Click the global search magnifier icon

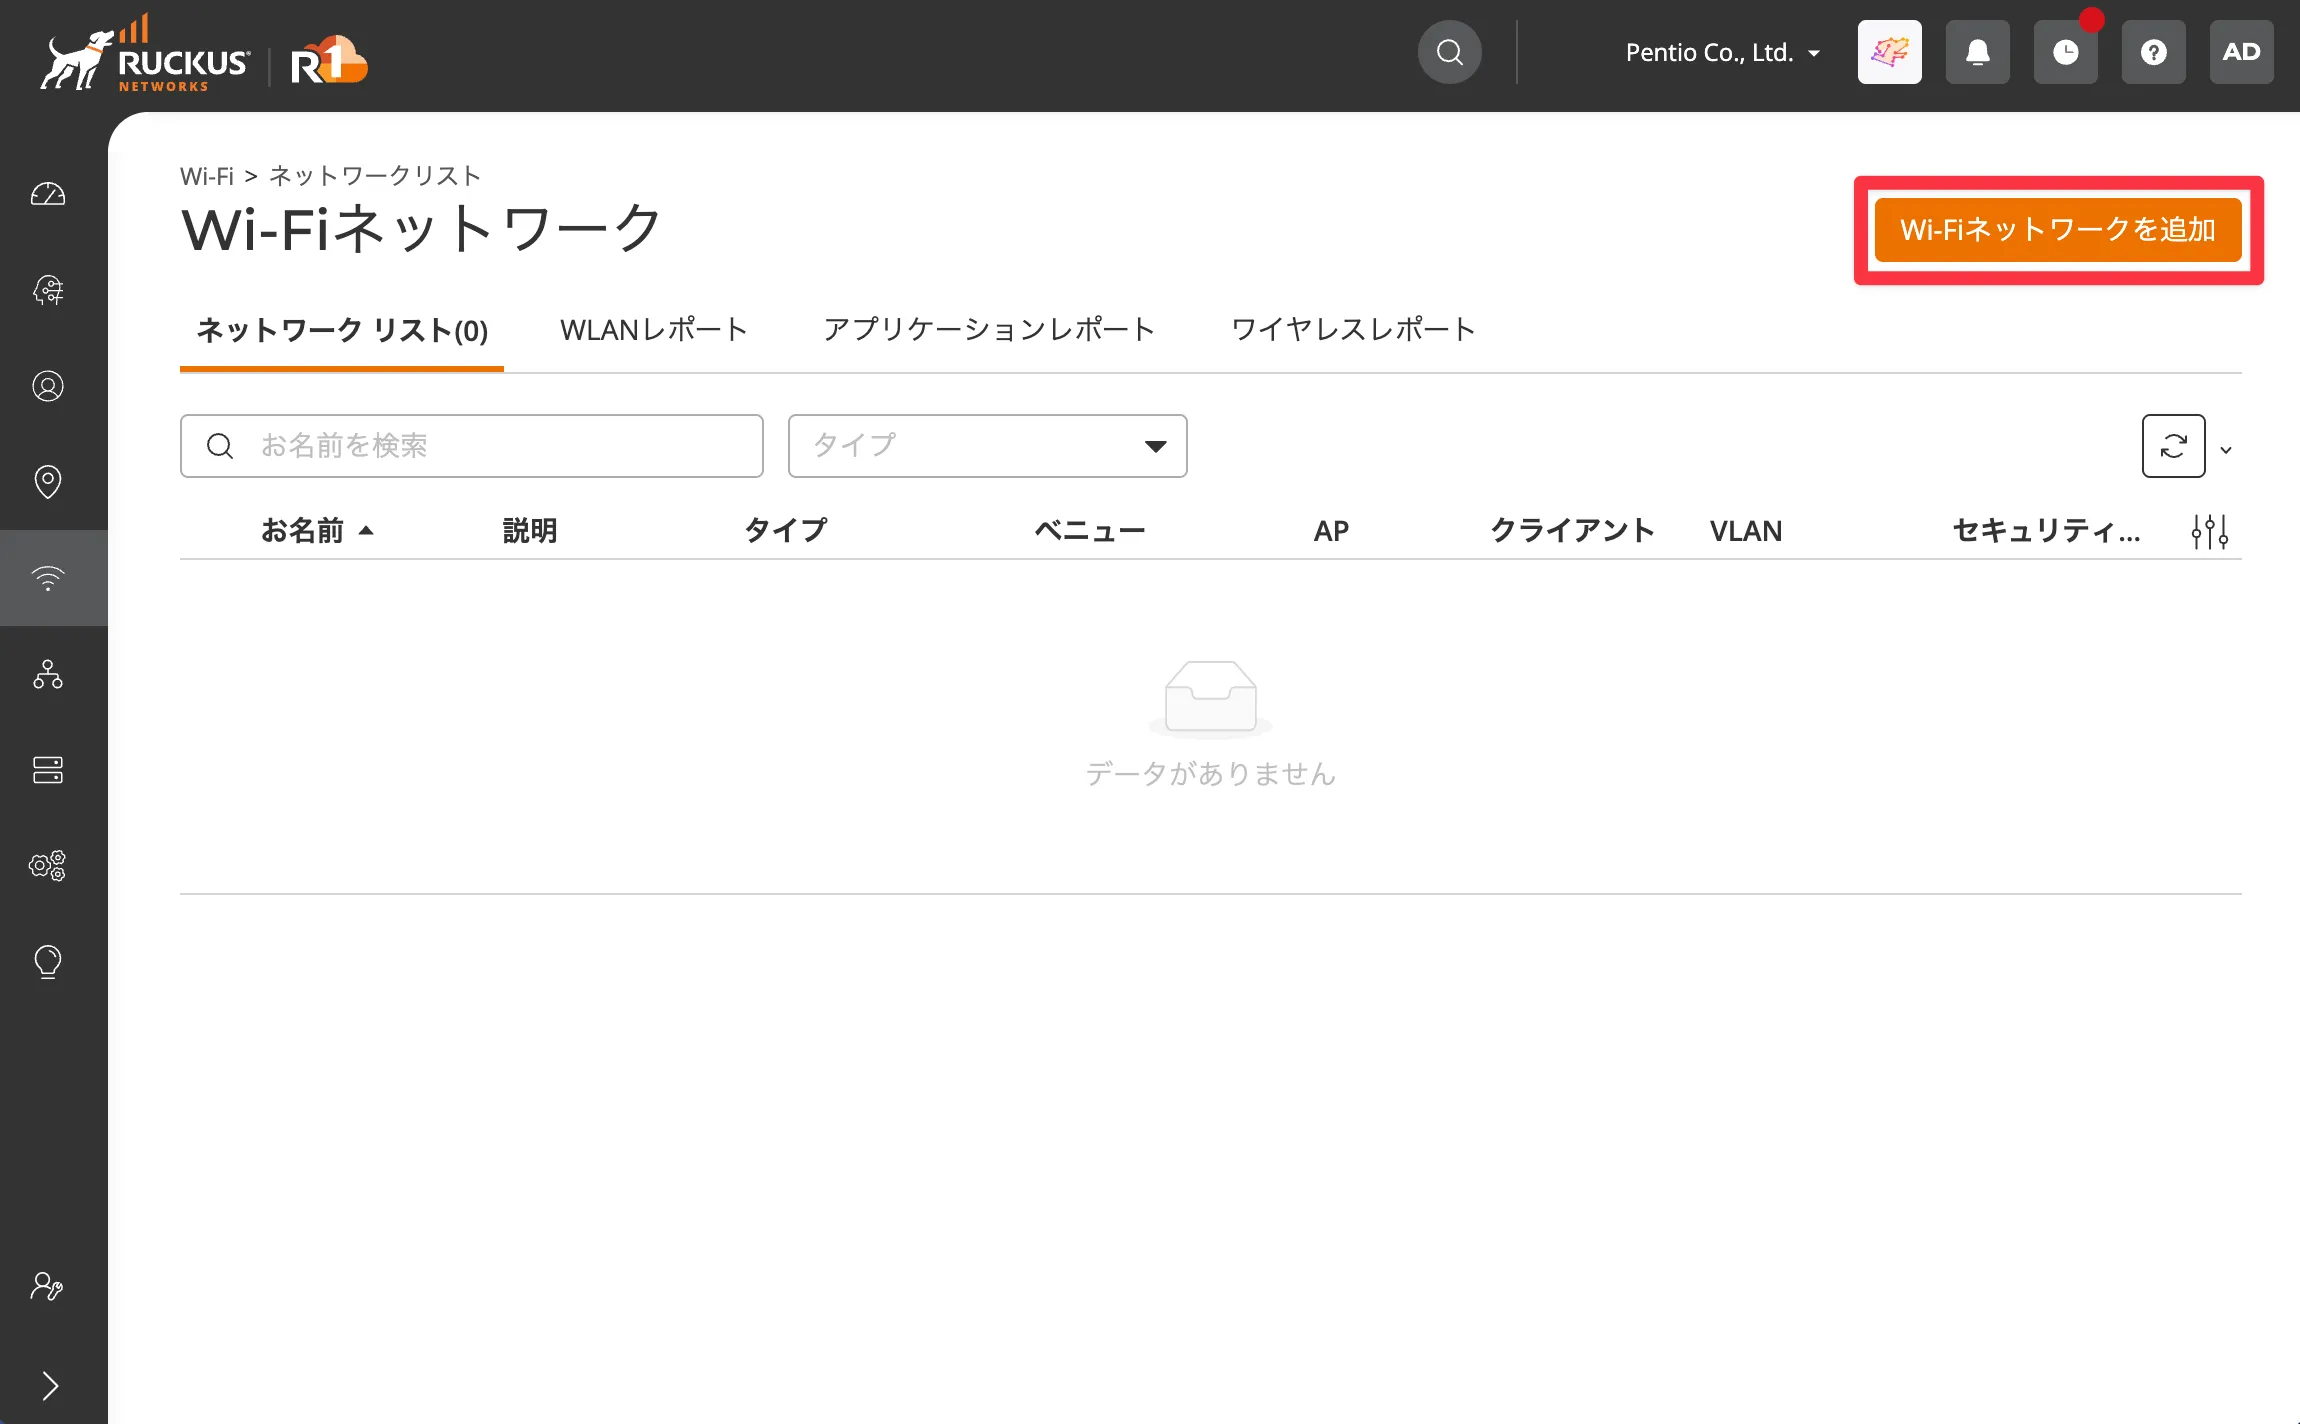coord(1450,52)
